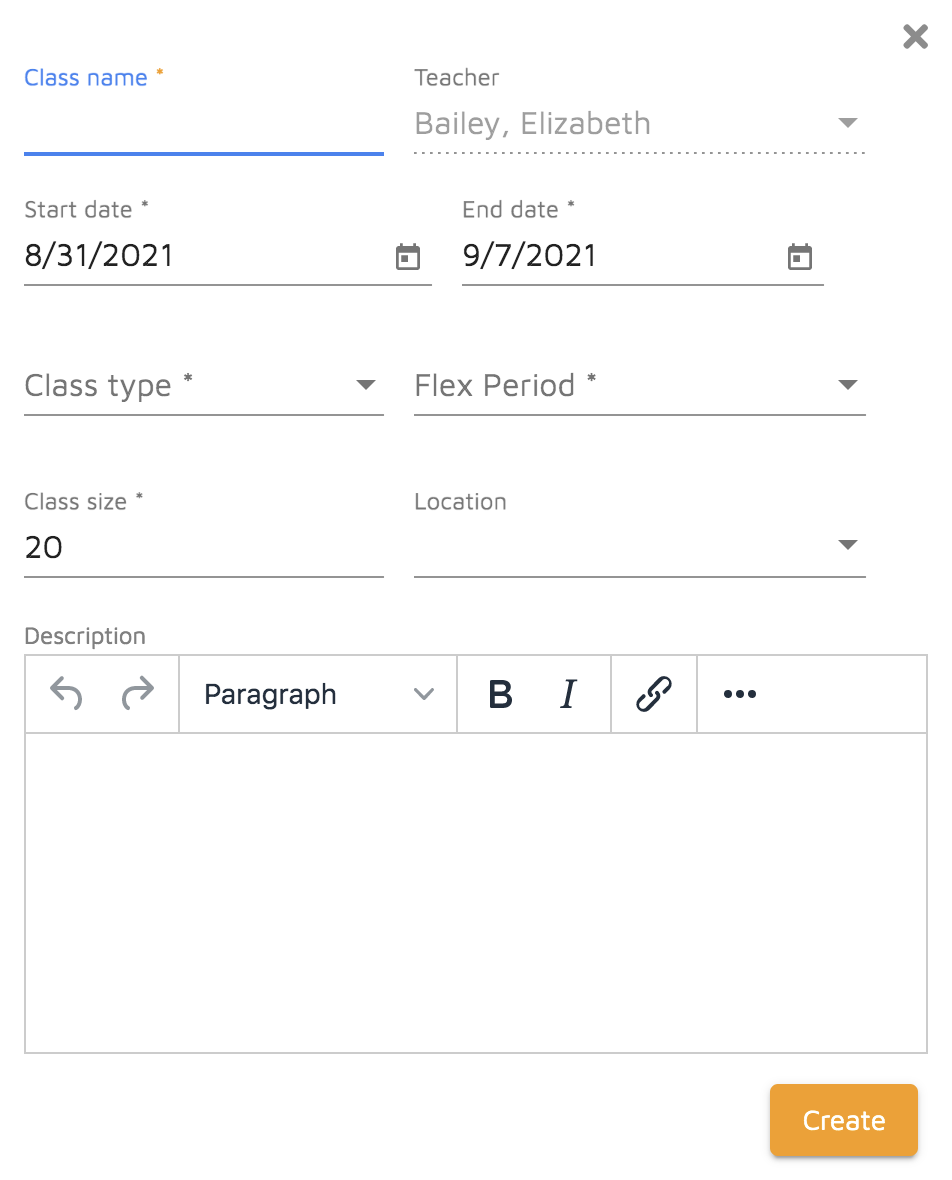This screenshot has height=1180, width=952.
Task: Click the Start date field 8/31/2021
Action: pyautogui.click(x=200, y=257)
